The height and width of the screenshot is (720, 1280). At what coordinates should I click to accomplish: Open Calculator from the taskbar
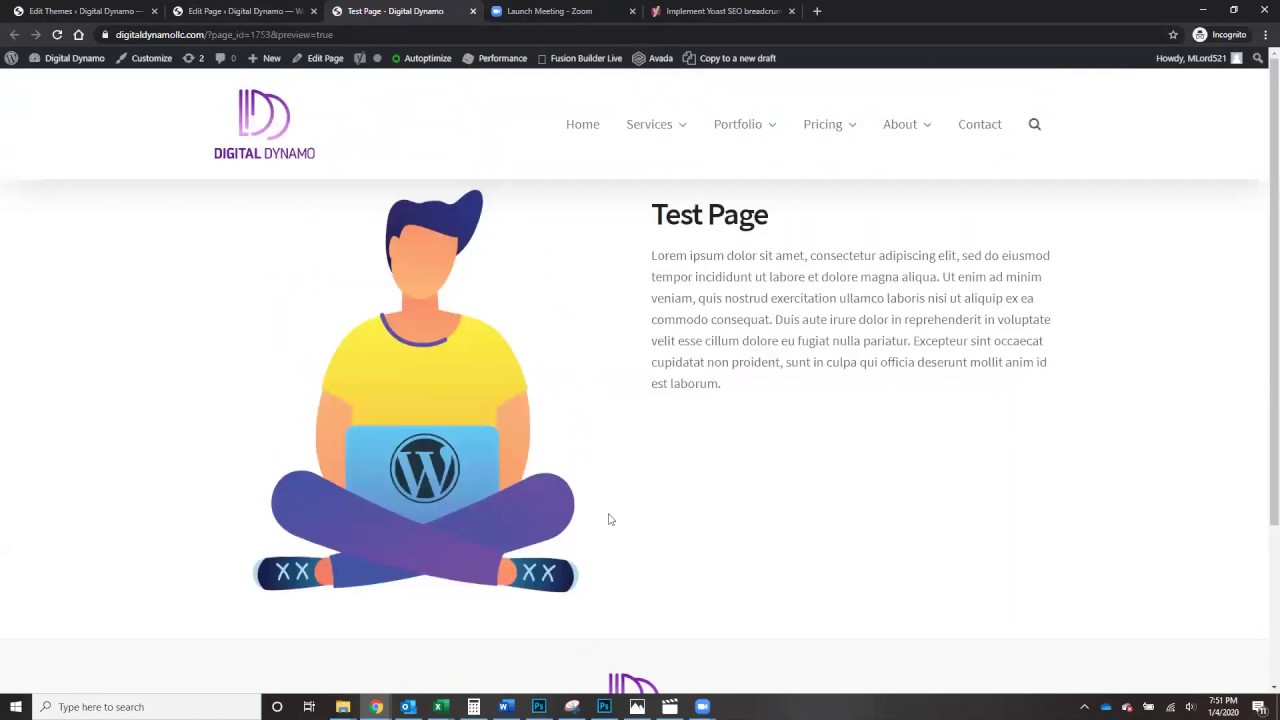click(474, 707)
